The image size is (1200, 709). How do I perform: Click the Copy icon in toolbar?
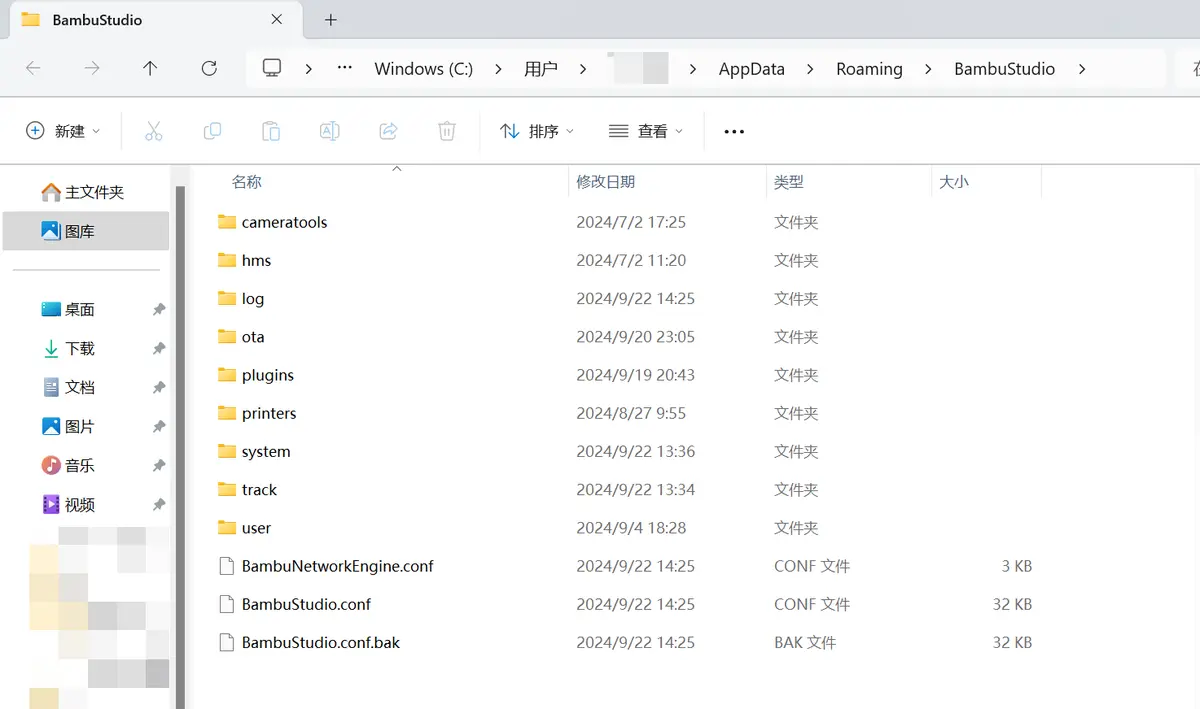[212, 131]
